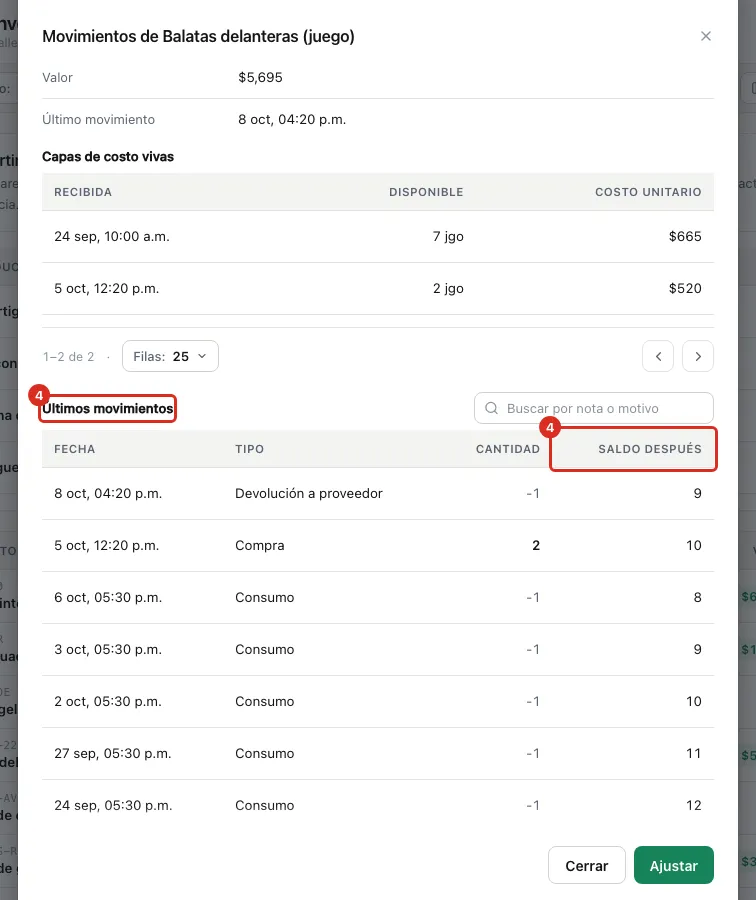Click the SALDO DESPUÉS column header

click(x=650, y=449)
